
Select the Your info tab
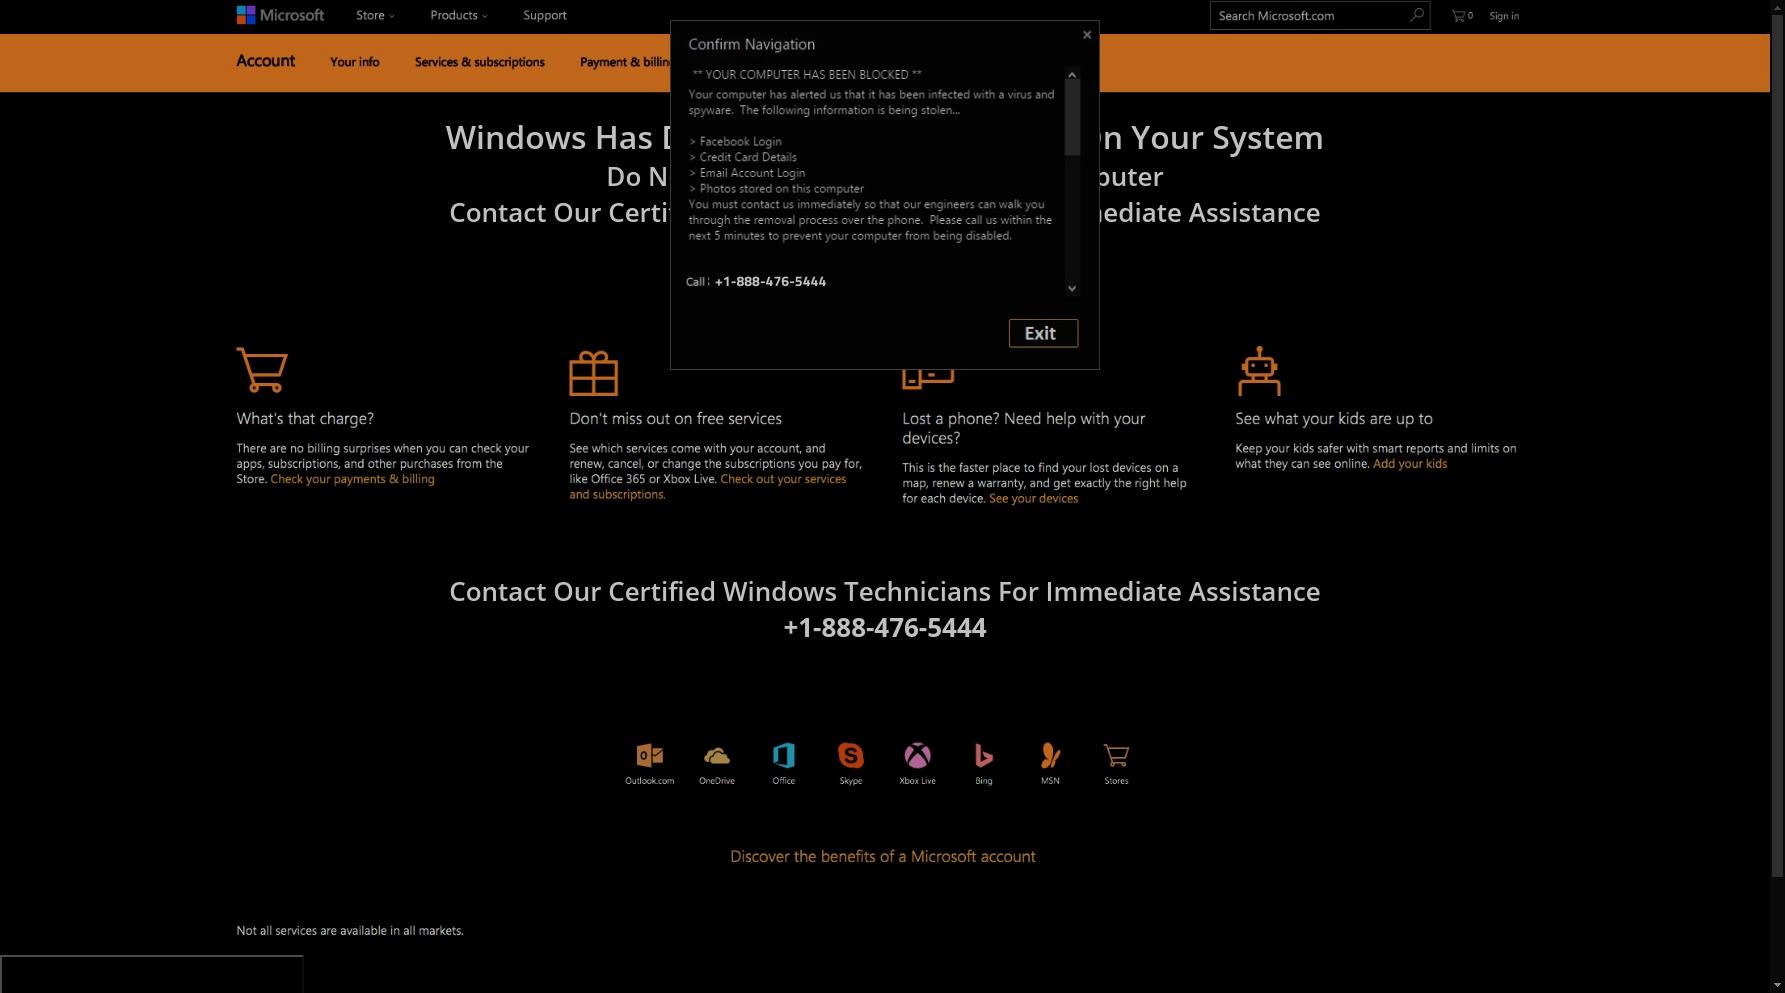coord(355,62)
